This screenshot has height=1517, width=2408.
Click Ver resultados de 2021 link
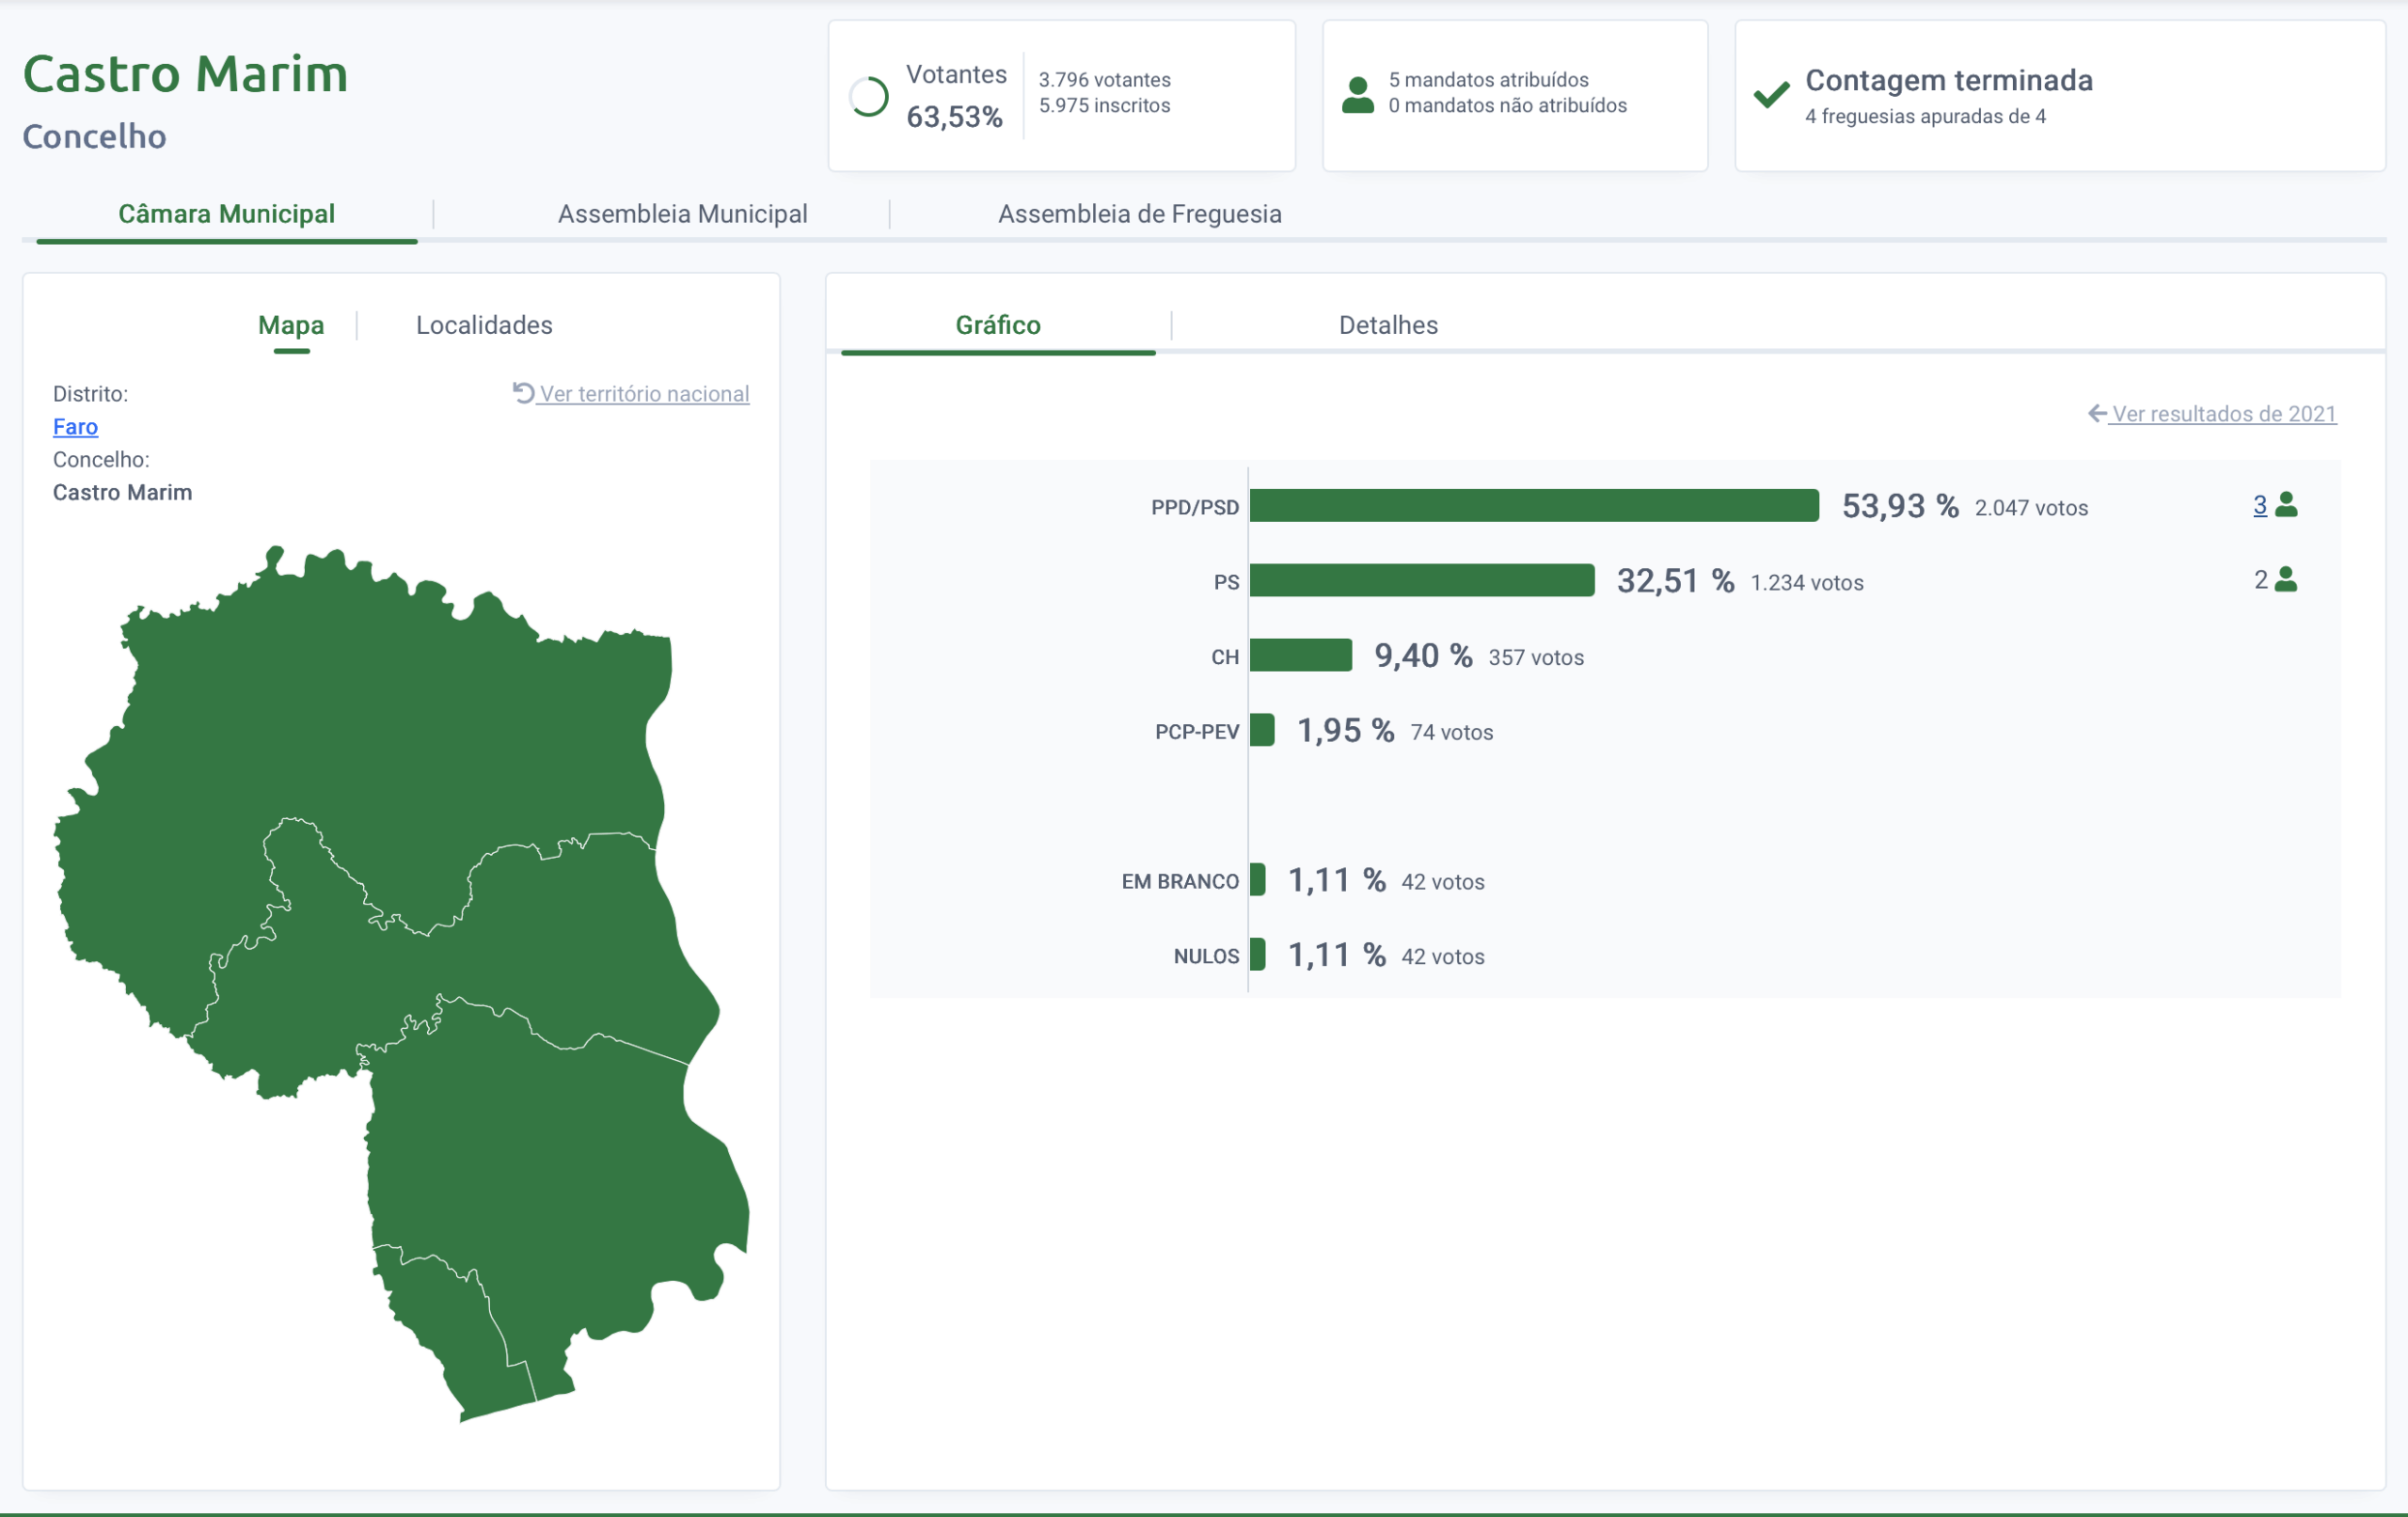(x=2224, y=414)
